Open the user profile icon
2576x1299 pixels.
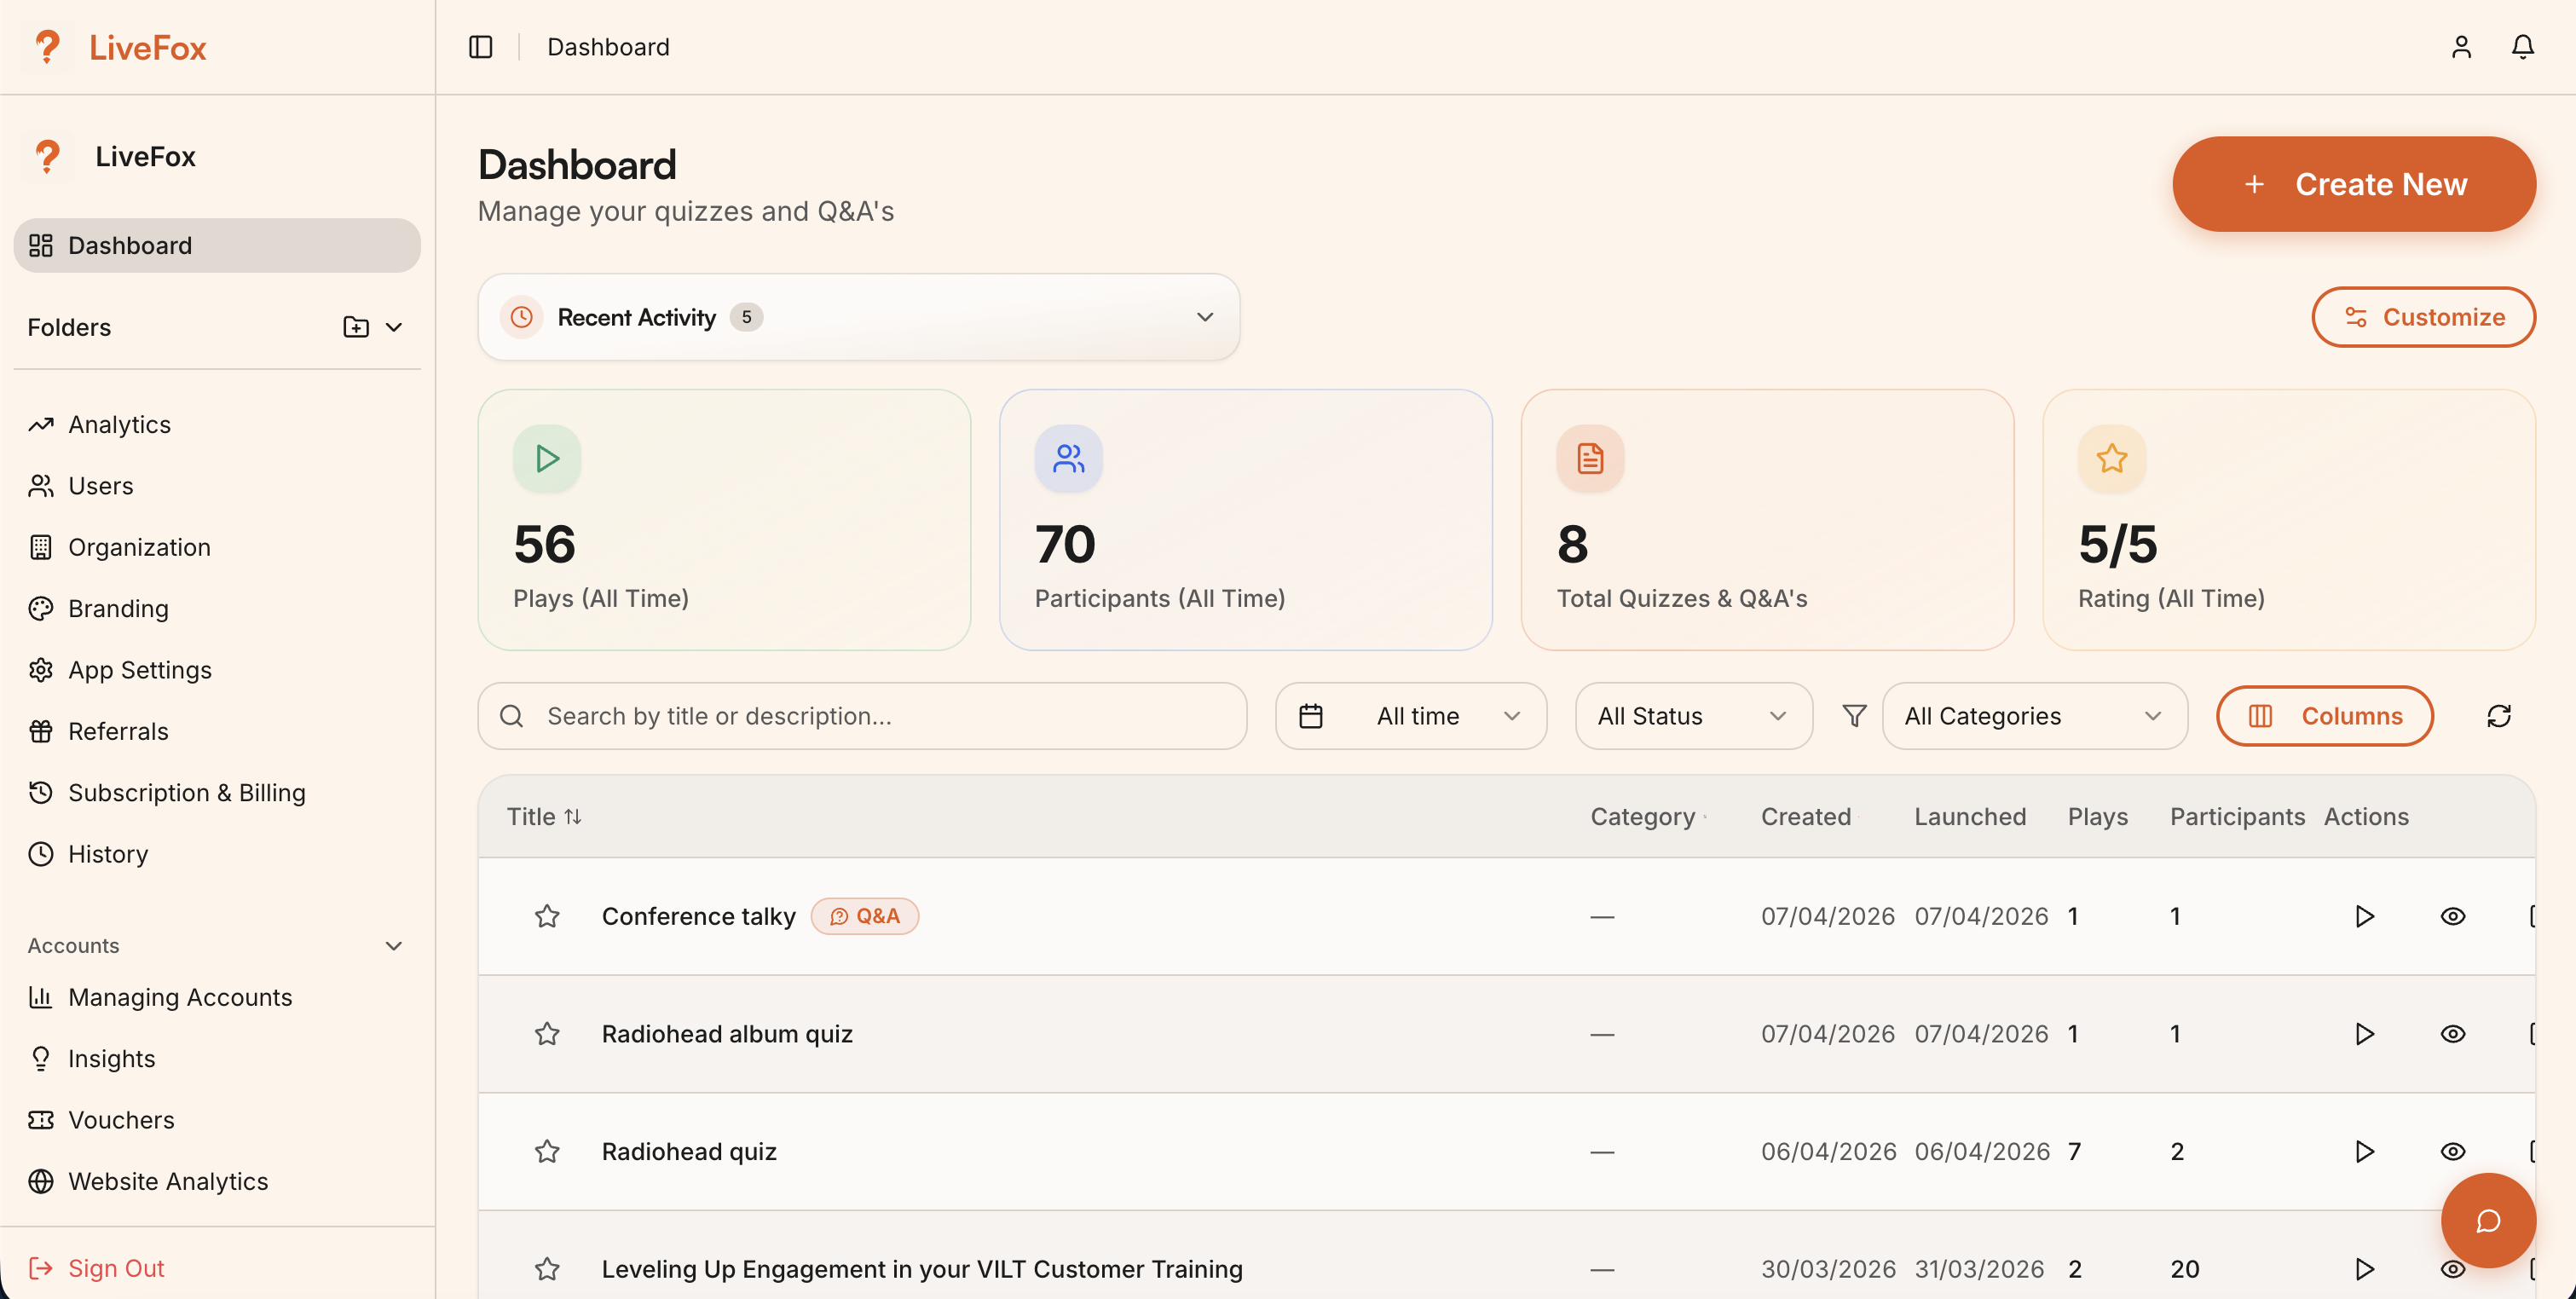(x=2461, y=47)
